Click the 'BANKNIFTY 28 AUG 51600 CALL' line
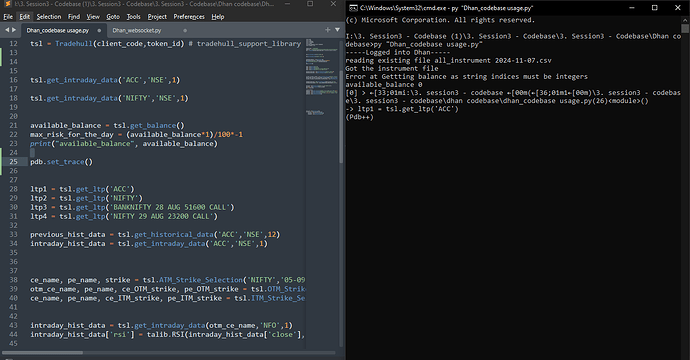 132,207
